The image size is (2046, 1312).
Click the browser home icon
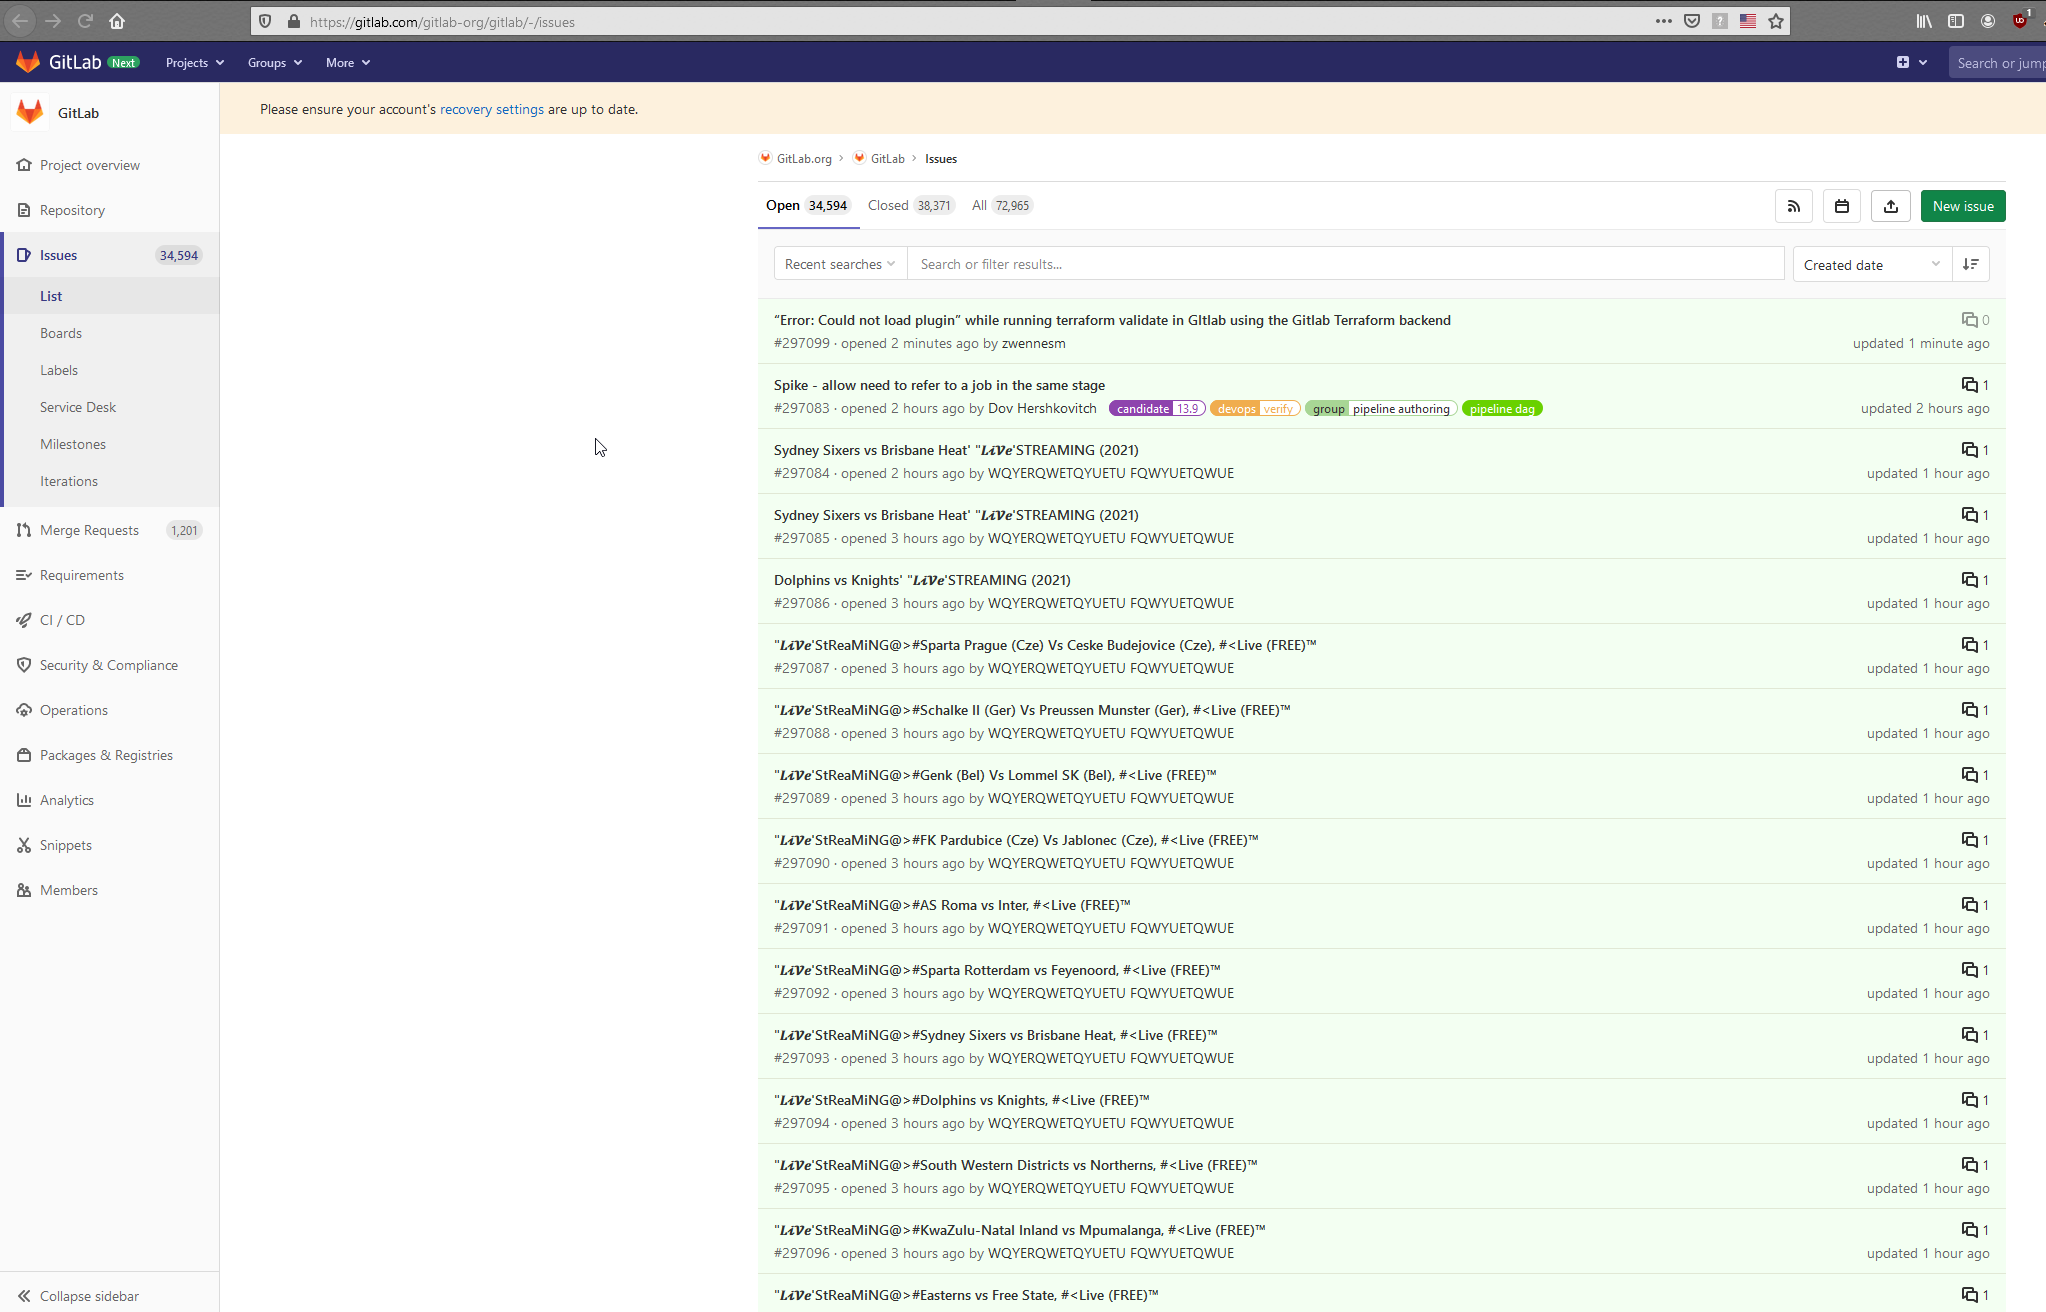pos(117,21)
